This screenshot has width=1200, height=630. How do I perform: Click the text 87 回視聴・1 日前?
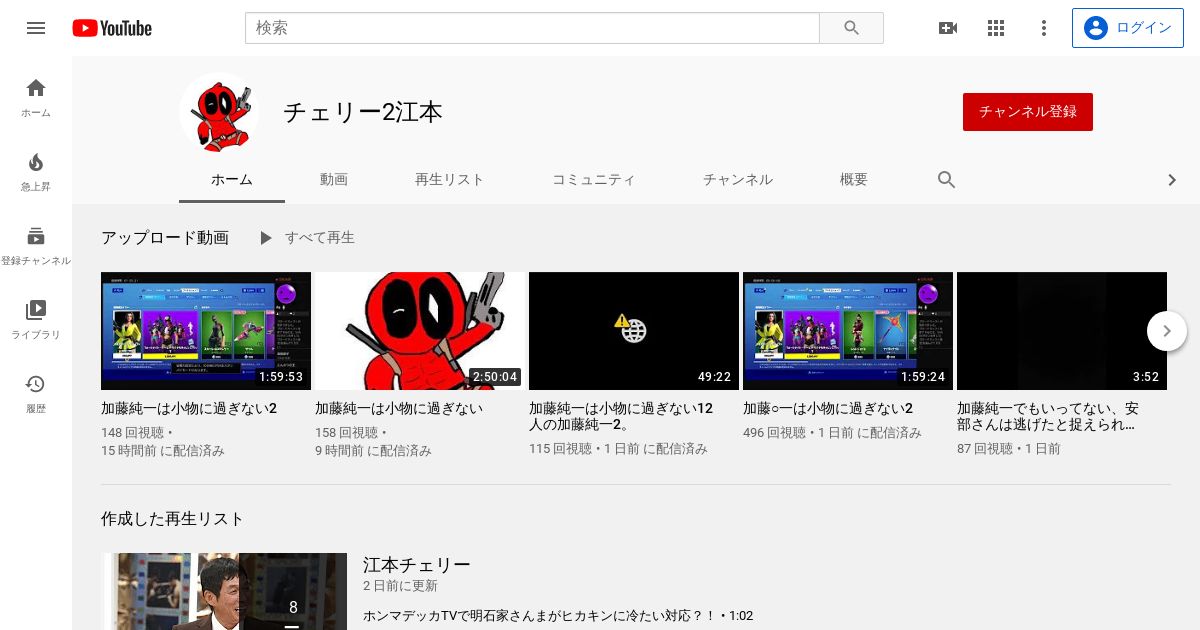click(1009, 450)
